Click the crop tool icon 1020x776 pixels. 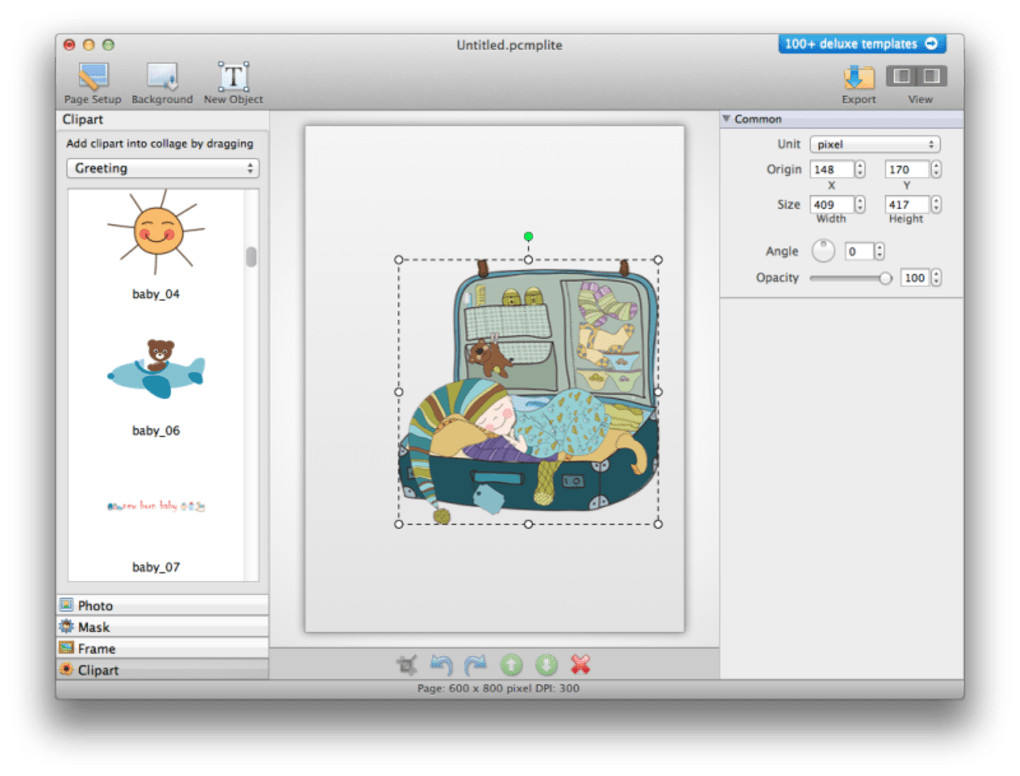coord(407,665)
